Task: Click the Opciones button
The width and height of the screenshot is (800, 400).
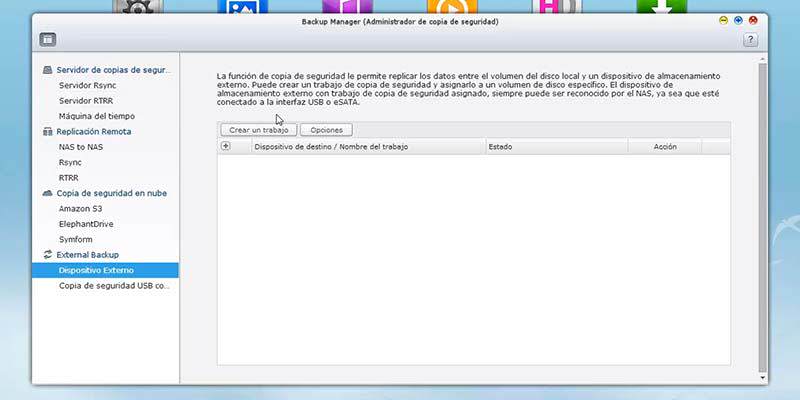Action: click(x=326, y=130)
